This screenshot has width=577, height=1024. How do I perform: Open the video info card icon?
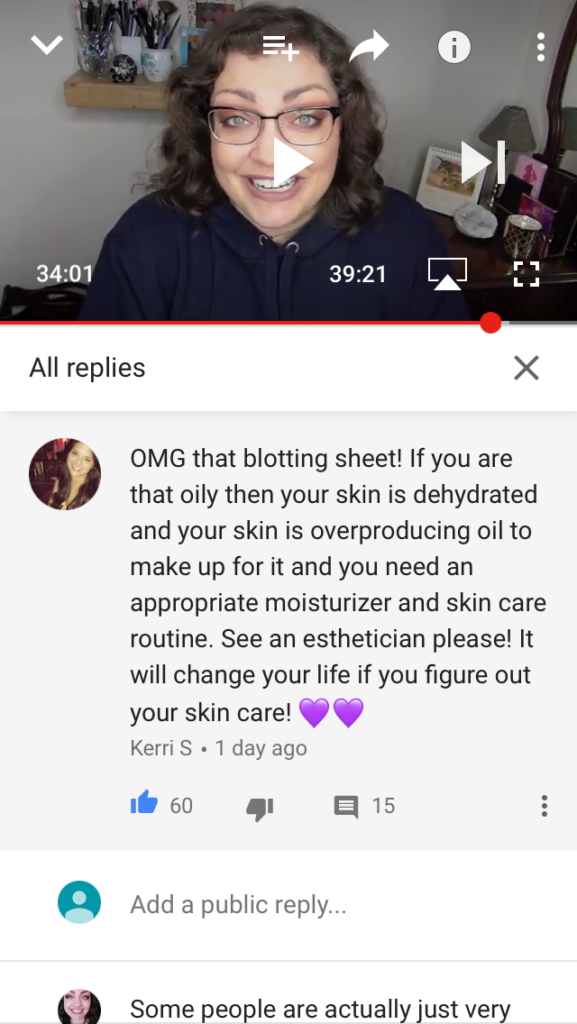(454, 47)
